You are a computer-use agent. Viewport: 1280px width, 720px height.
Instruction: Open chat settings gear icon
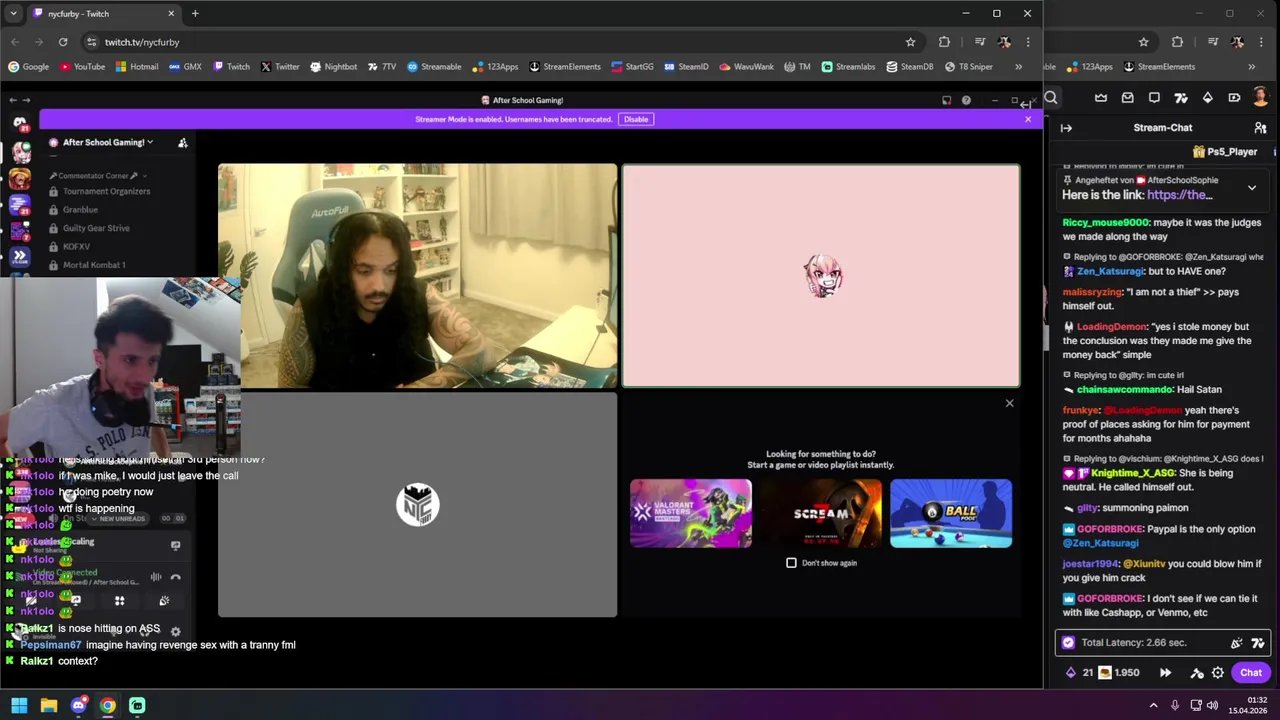(x=1218, y=673)
